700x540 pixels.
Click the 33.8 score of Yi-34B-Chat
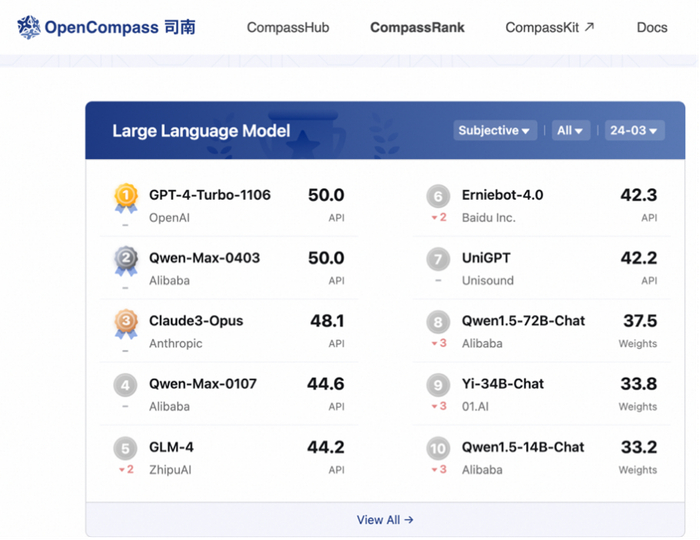pos(639,384)
